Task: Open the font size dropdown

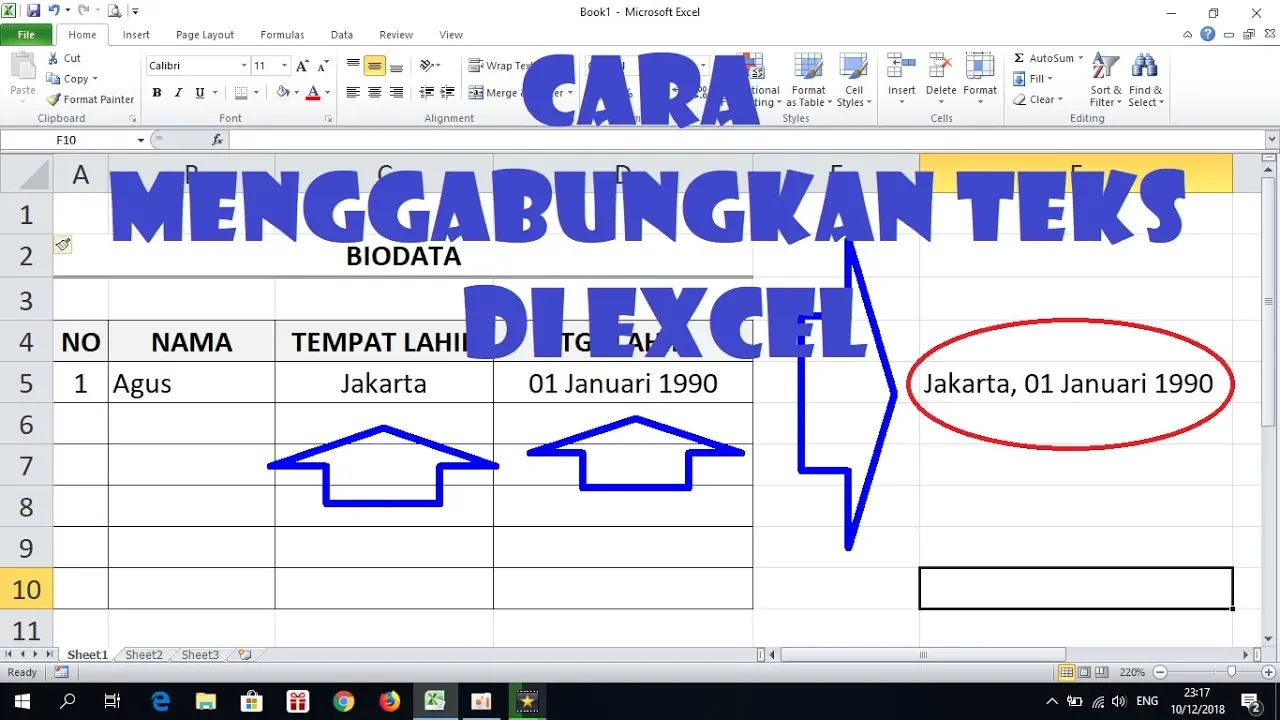Action: pyautogui.click(x=284, y=66)
